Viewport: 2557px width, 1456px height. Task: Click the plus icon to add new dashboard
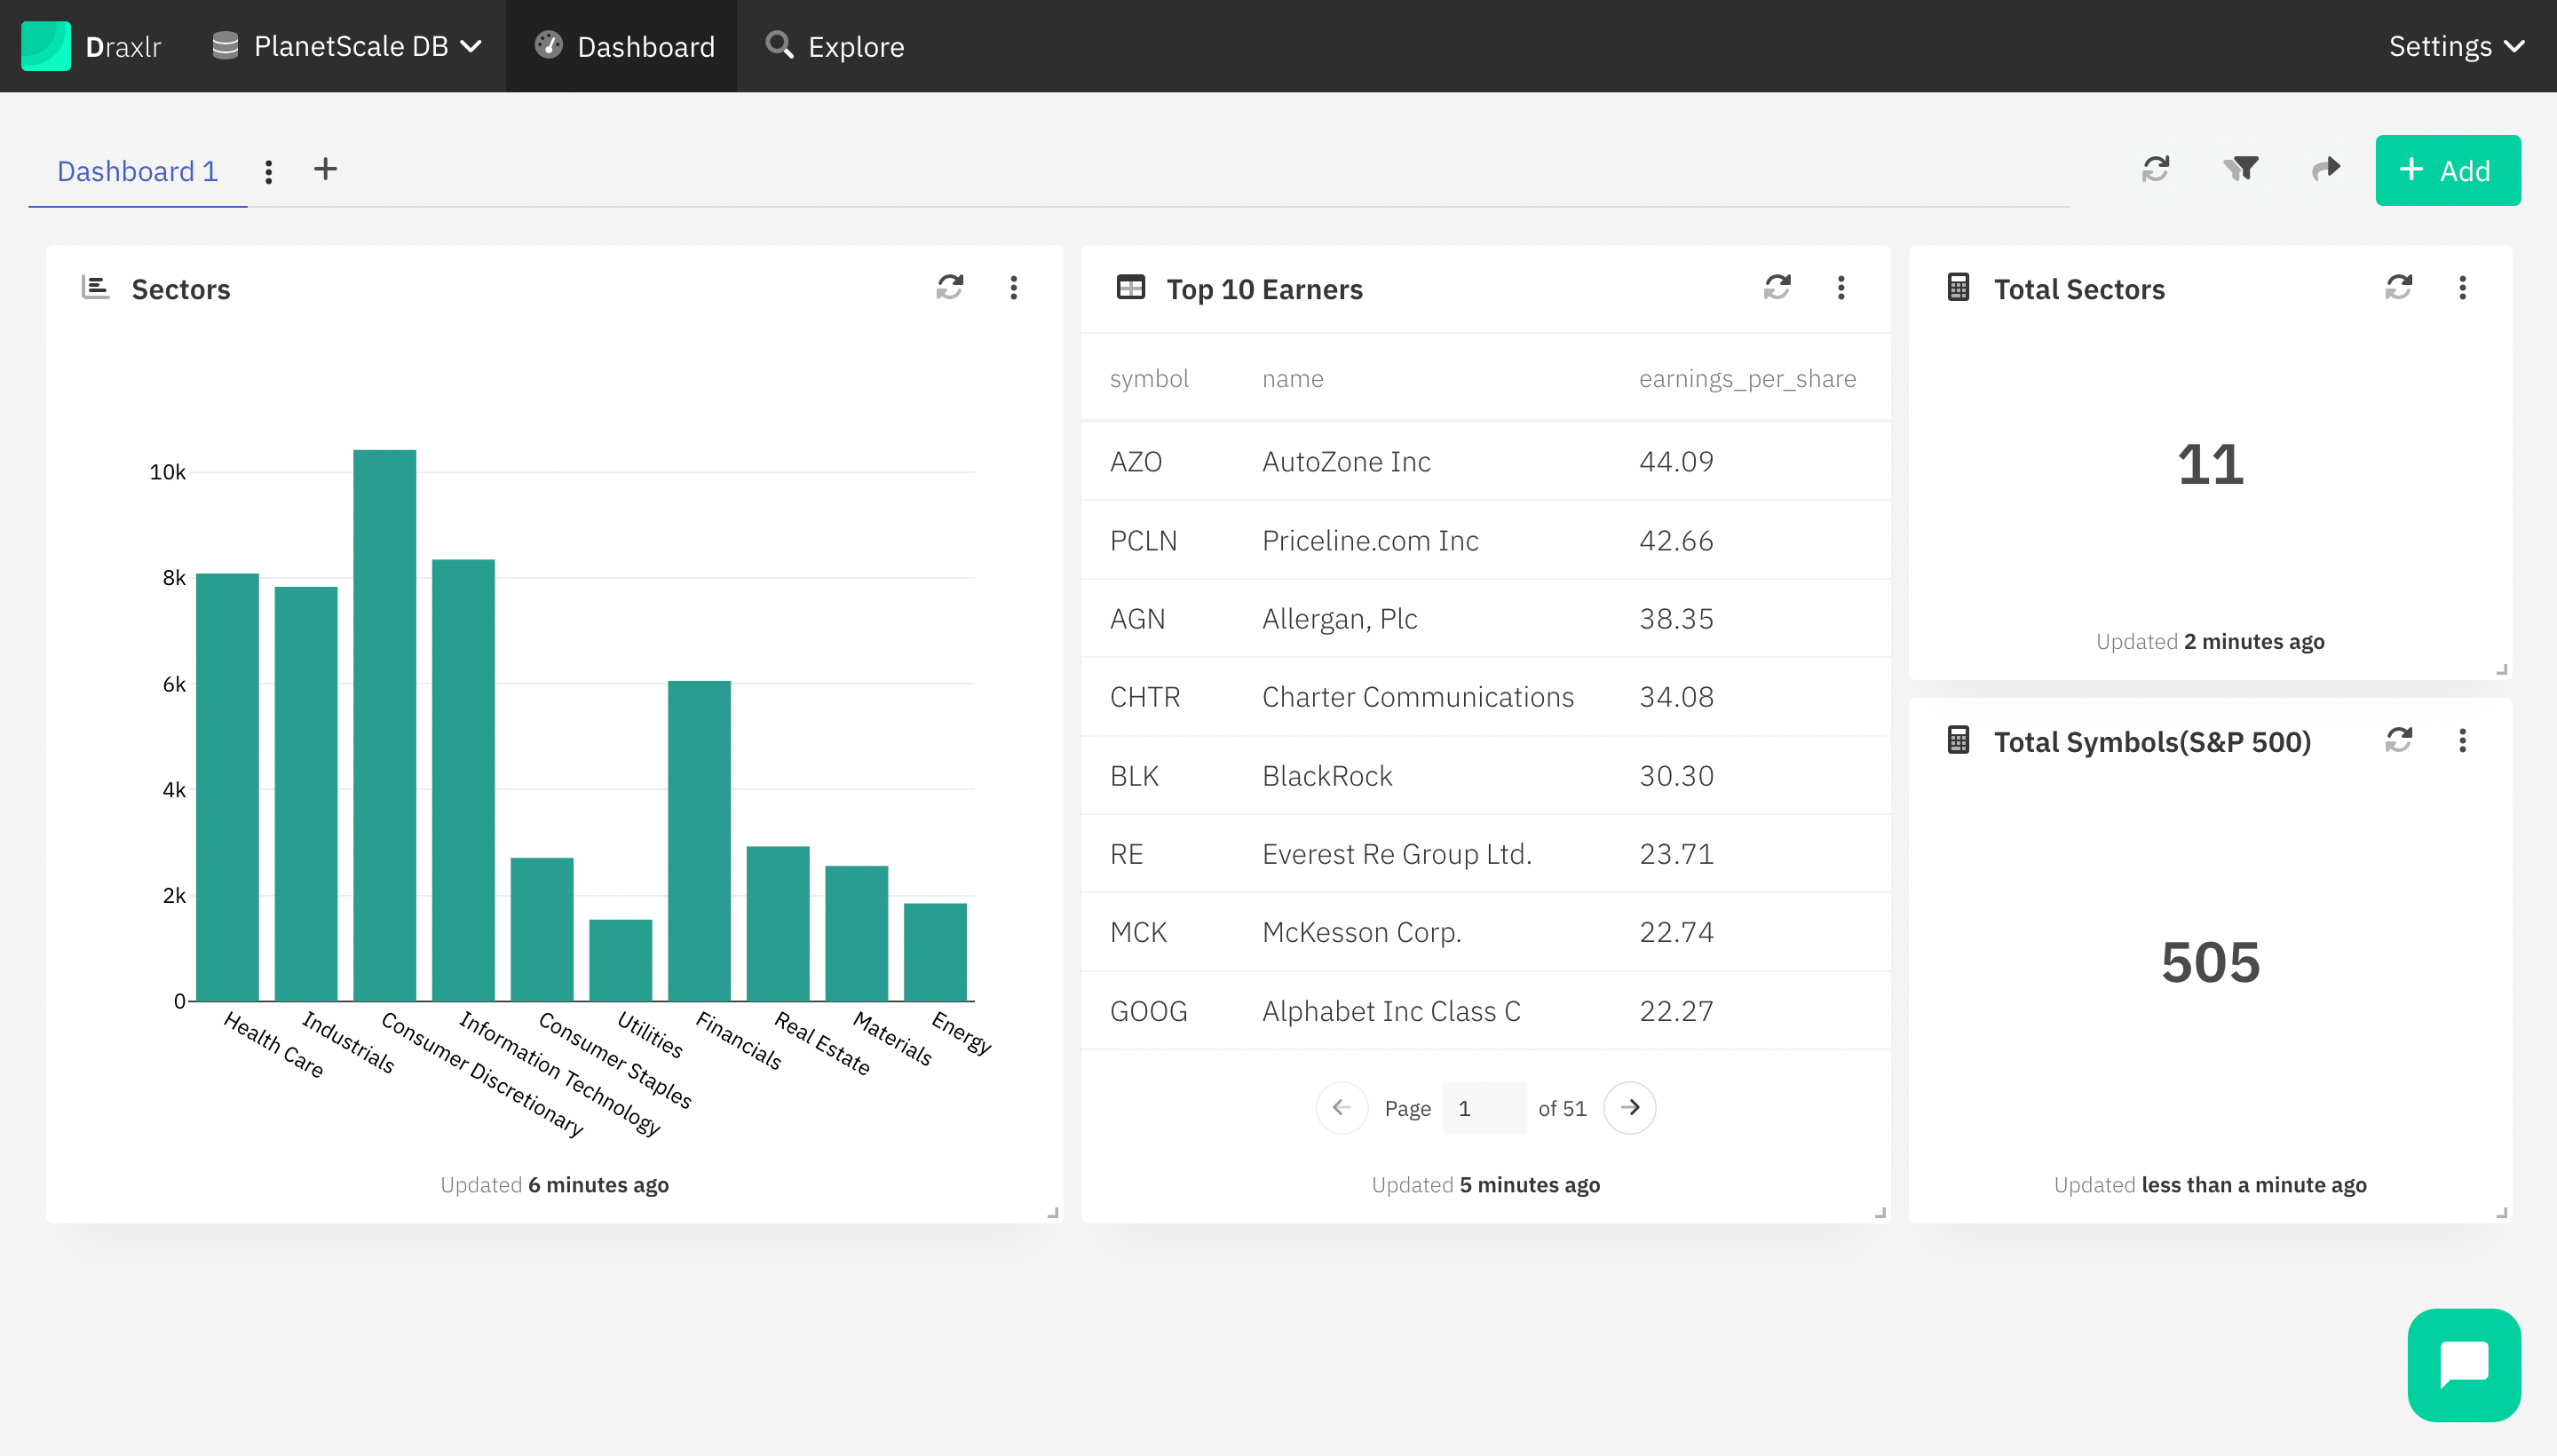325,169
